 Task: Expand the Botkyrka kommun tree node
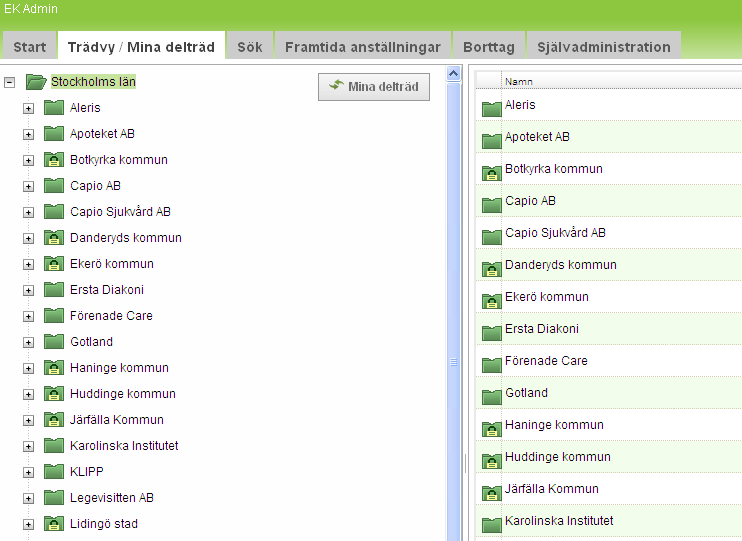[x=28, y=160]
